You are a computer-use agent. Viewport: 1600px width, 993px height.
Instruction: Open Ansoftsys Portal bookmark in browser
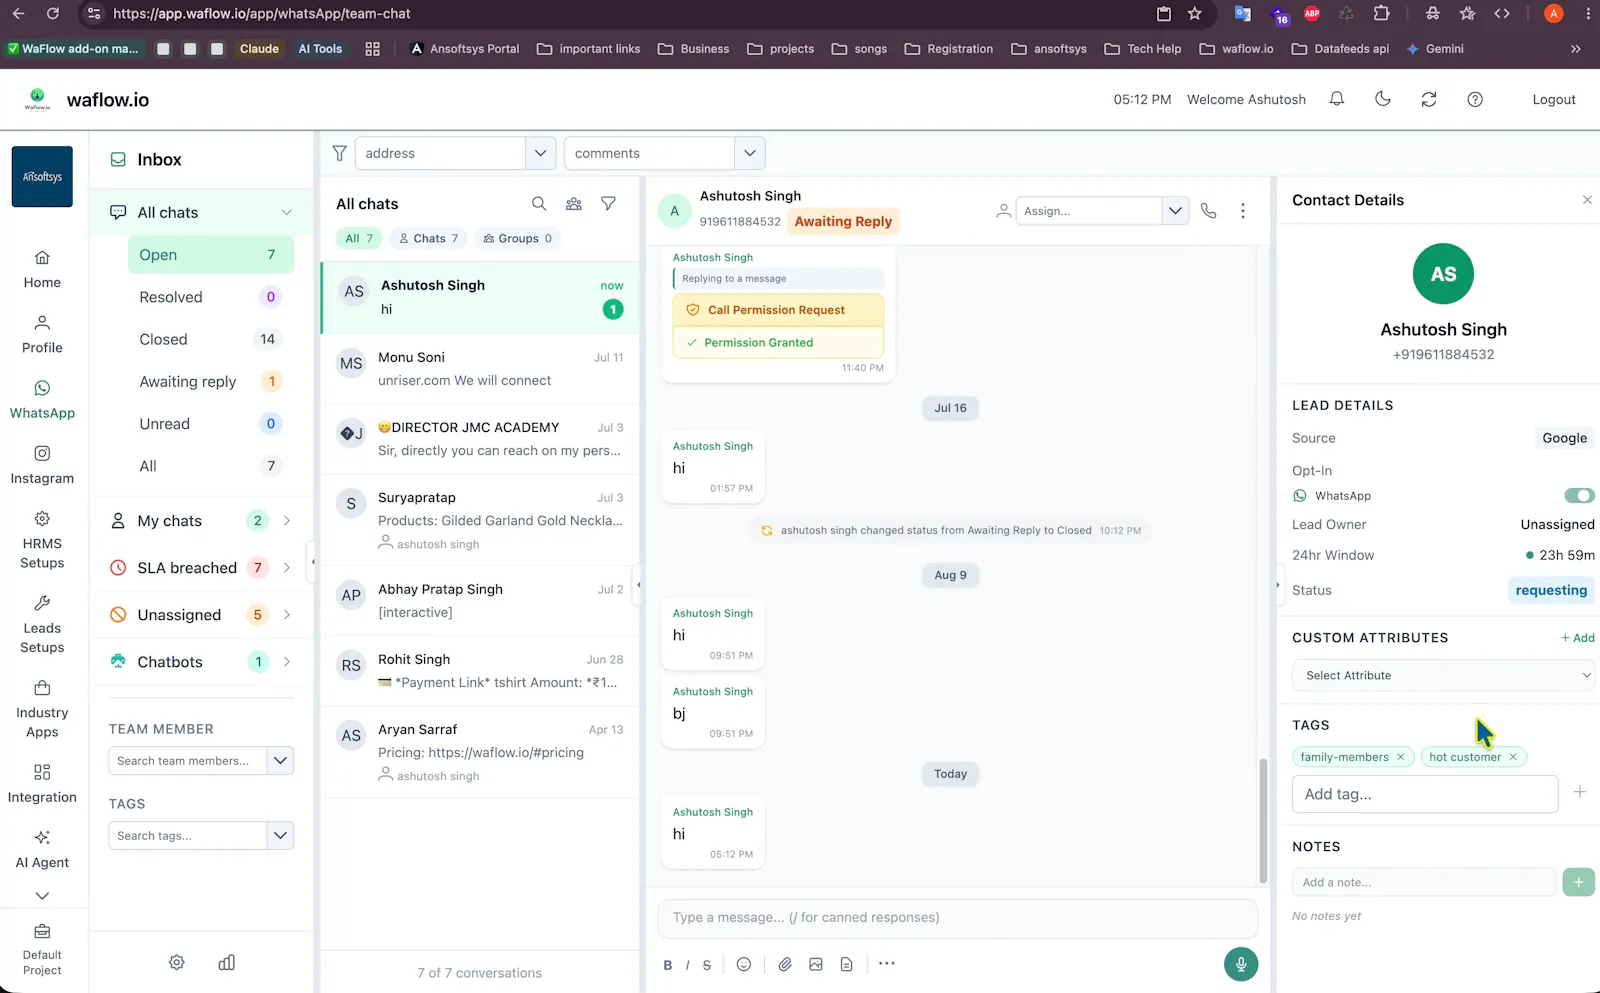pyautogui.click(x=465, y=49)
